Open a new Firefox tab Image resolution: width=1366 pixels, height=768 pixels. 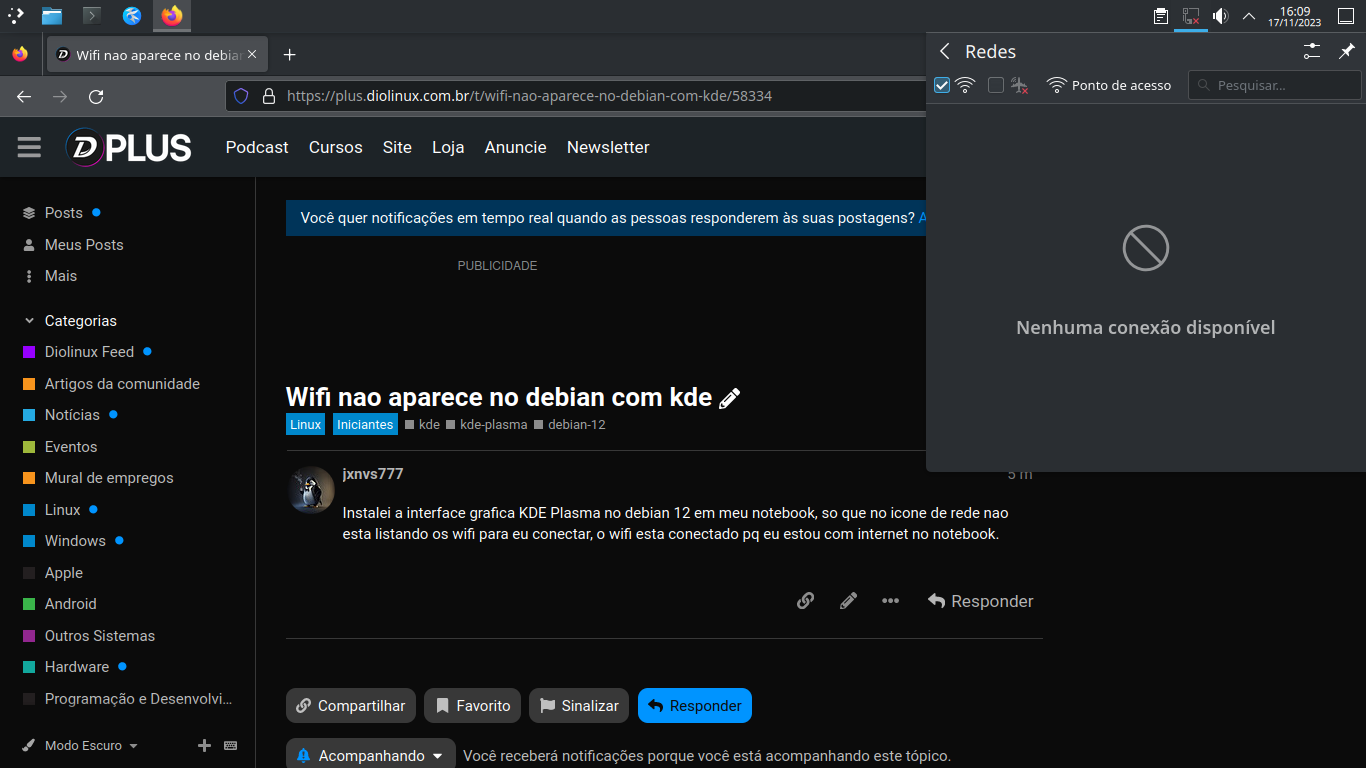[x=289, y=55]
